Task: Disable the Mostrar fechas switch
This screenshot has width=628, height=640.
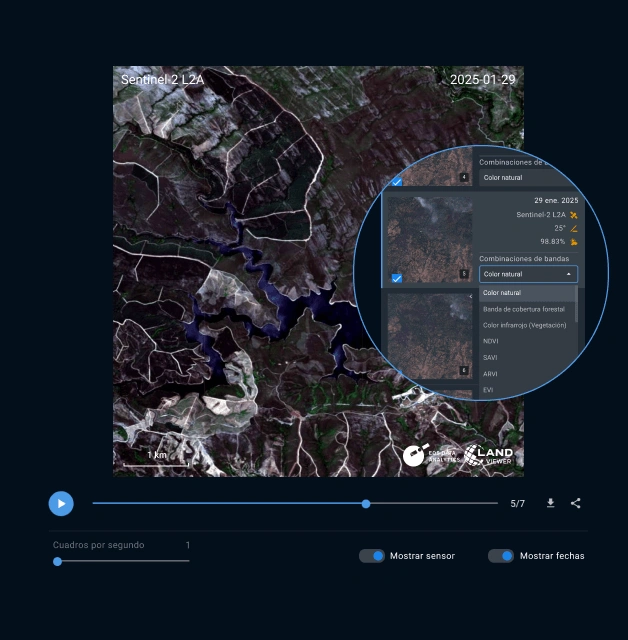Action: coord(501,556)
